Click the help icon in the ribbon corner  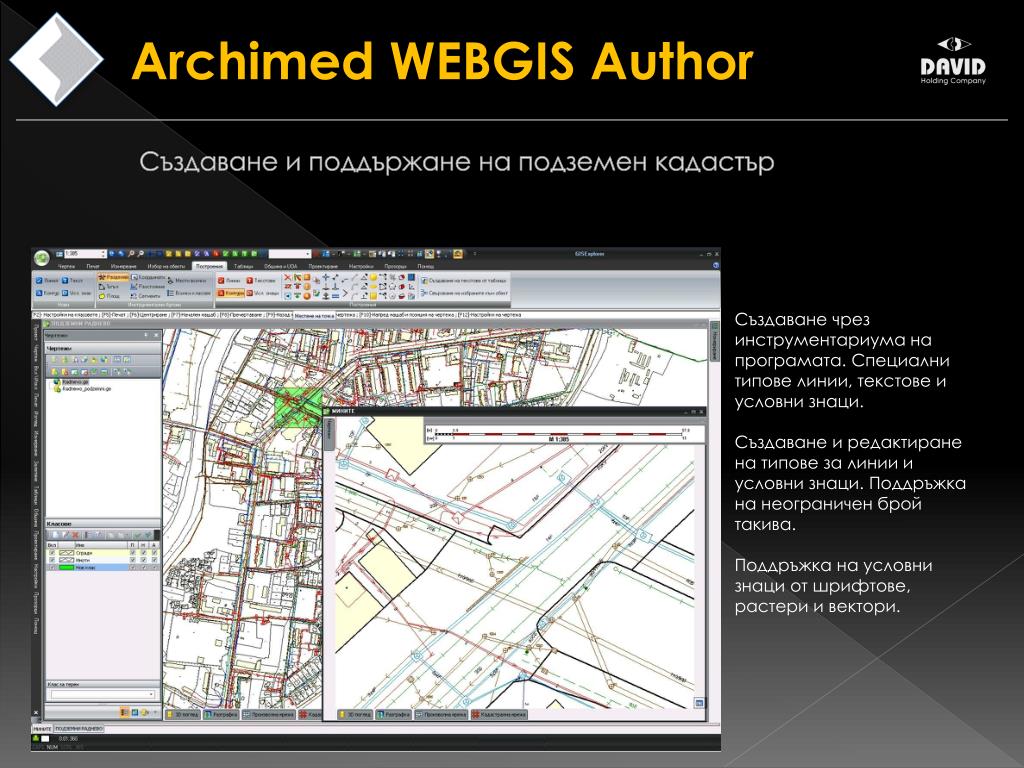click(716, 265)
